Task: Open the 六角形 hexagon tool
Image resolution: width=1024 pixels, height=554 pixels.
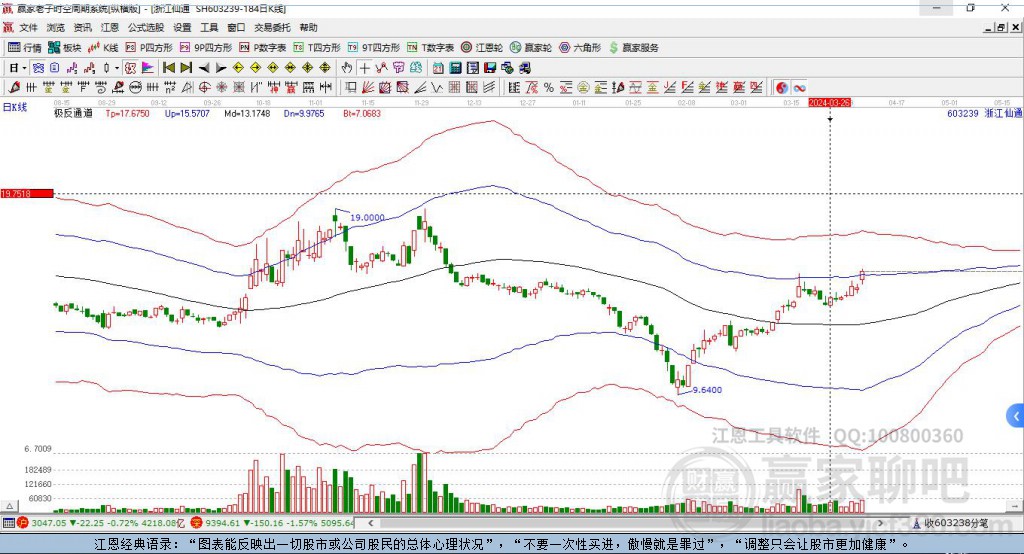Action: coord(580,48)
